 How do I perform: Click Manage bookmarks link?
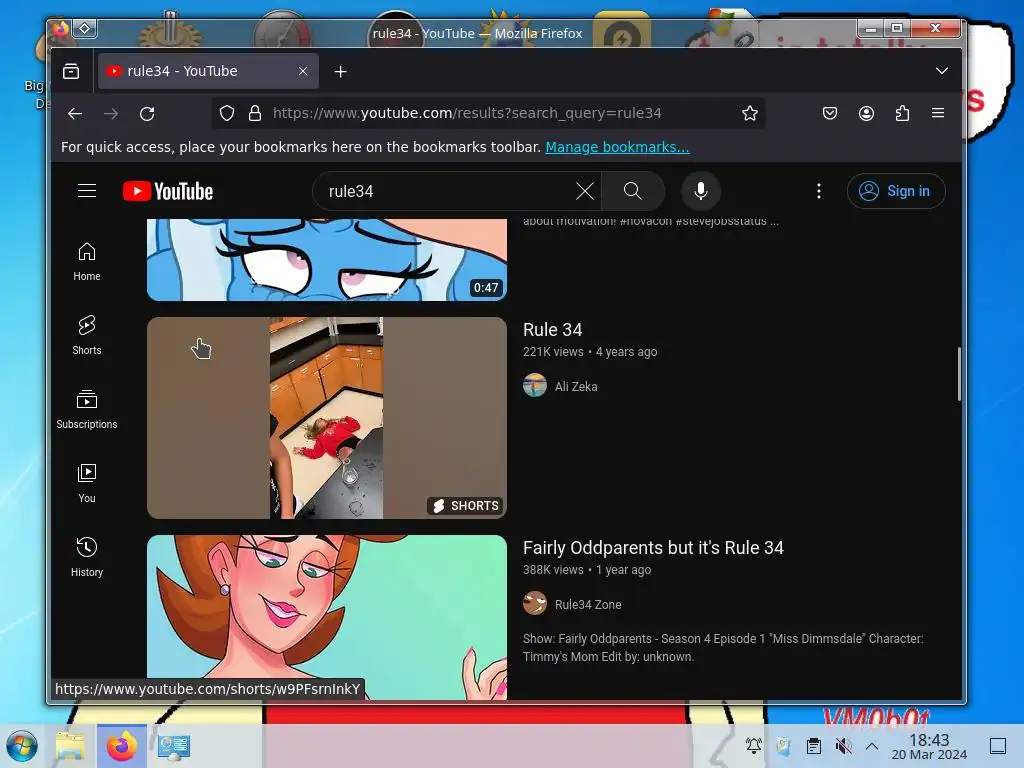(617, 147)
